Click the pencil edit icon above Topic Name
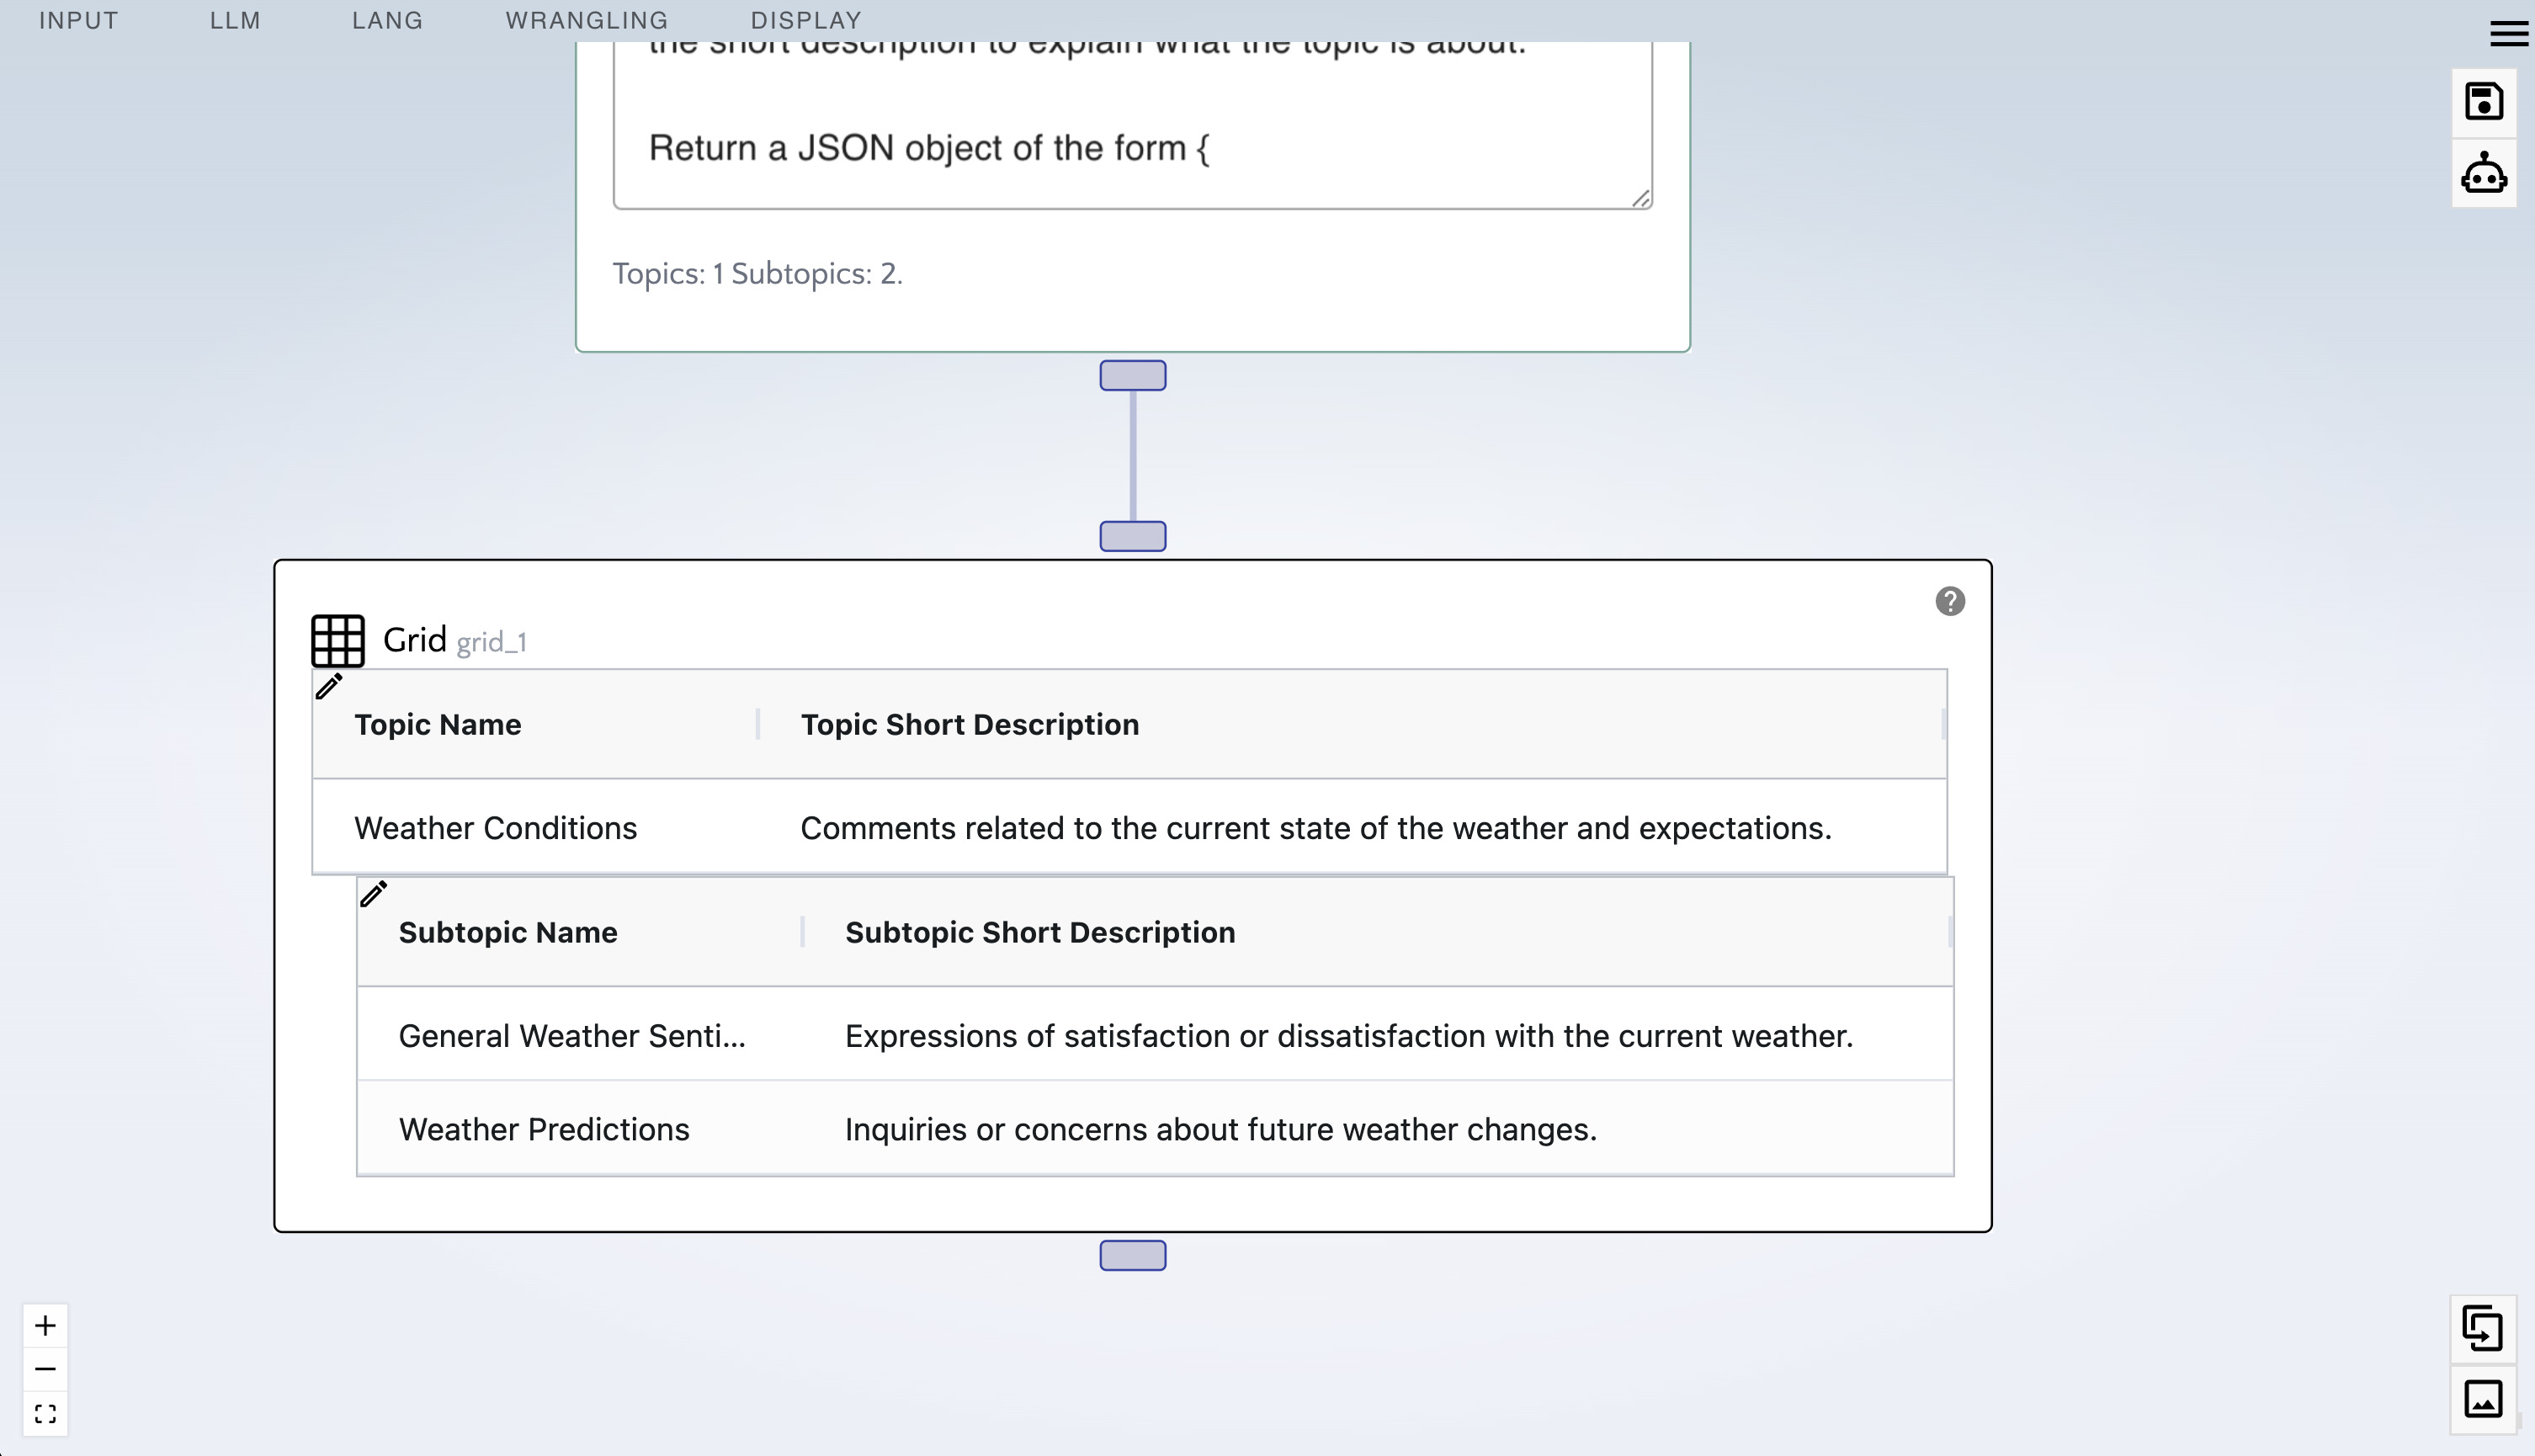Image resolution: width=2535 pixels, height=1456 pixels. pos(329,686)
